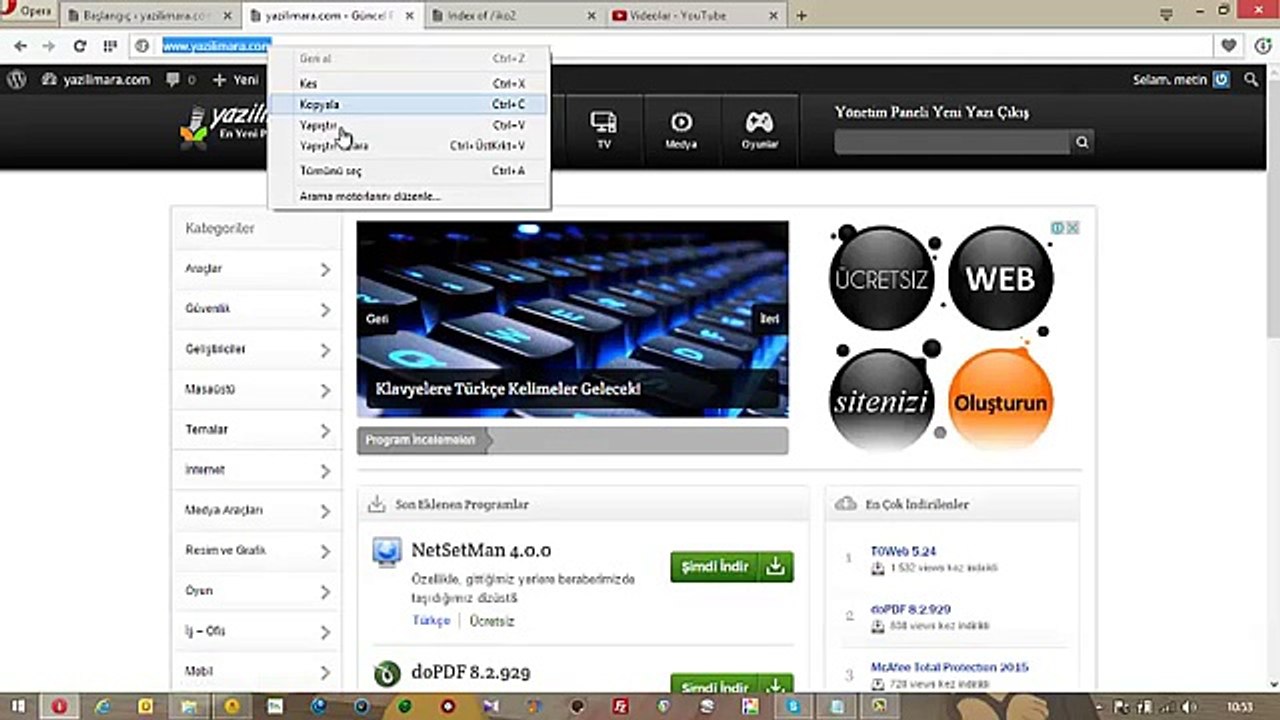Image resolution: width=1280 pixels, height=720 pixels.
Task: Click the site info globe icon
Action: [x=142, y=46]
